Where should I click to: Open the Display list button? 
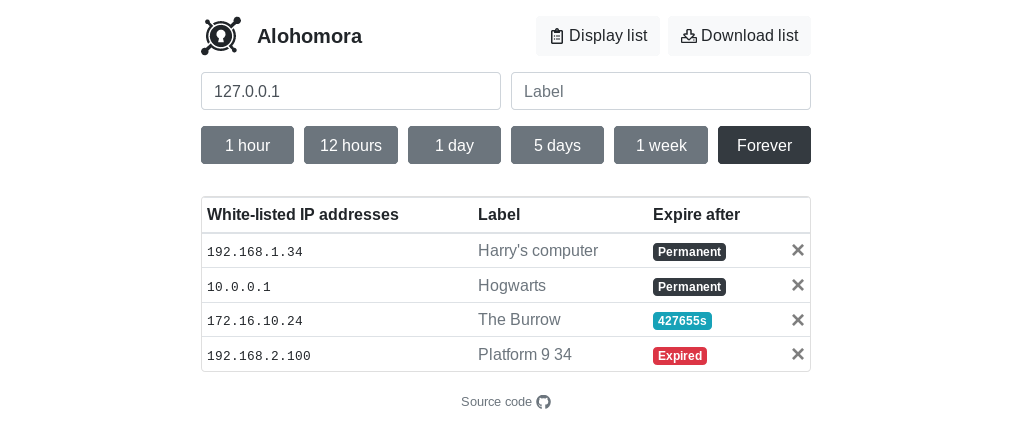point(598,36)
